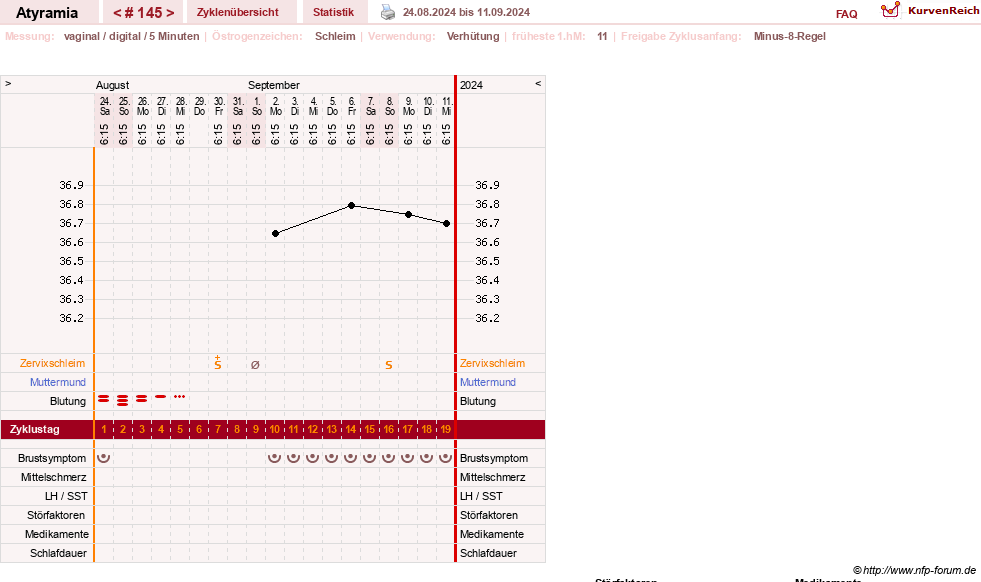Click the Minus-8-Regel value

coord(790,36)
